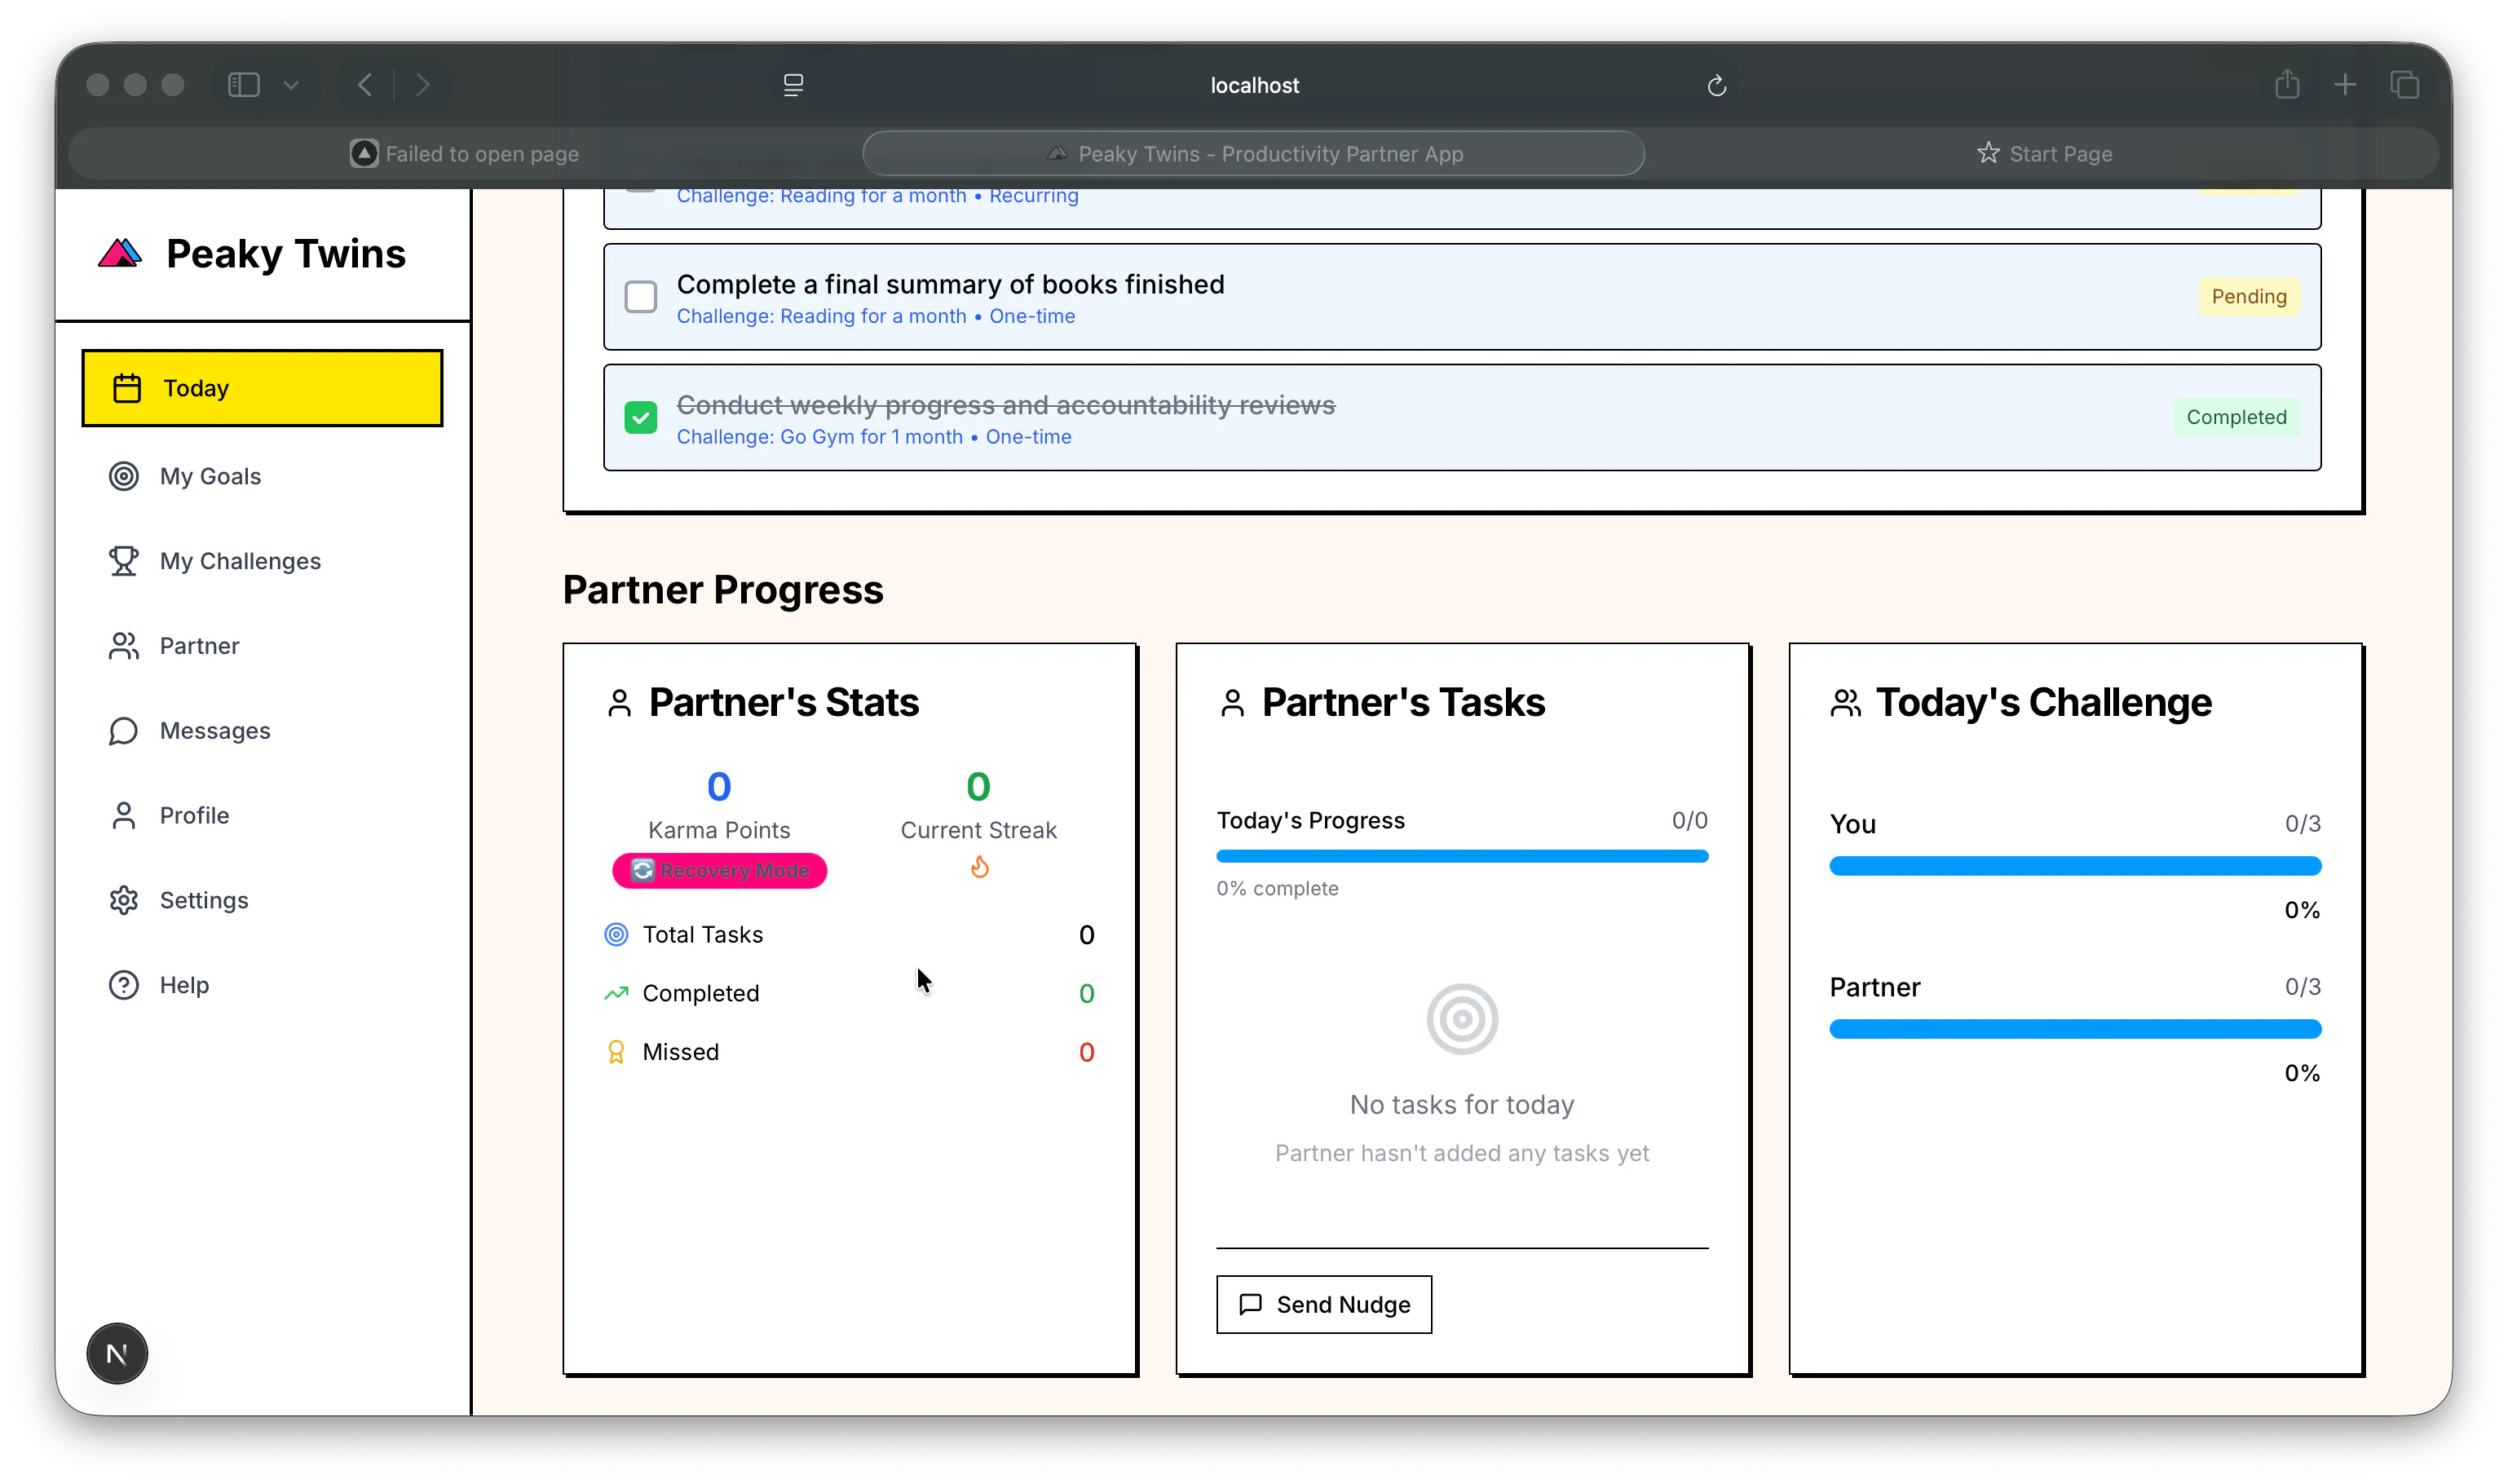This screenshot has height=1484, width=2508.
Task: Click the Current Streak value 0
Action: [x=979, y=788]
